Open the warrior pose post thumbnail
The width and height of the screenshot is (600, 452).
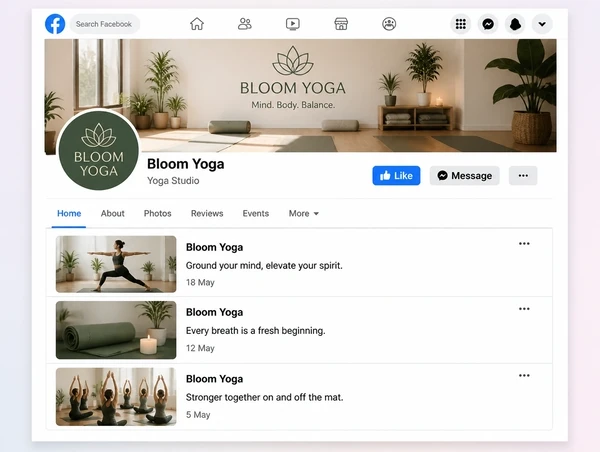point(116,264)
